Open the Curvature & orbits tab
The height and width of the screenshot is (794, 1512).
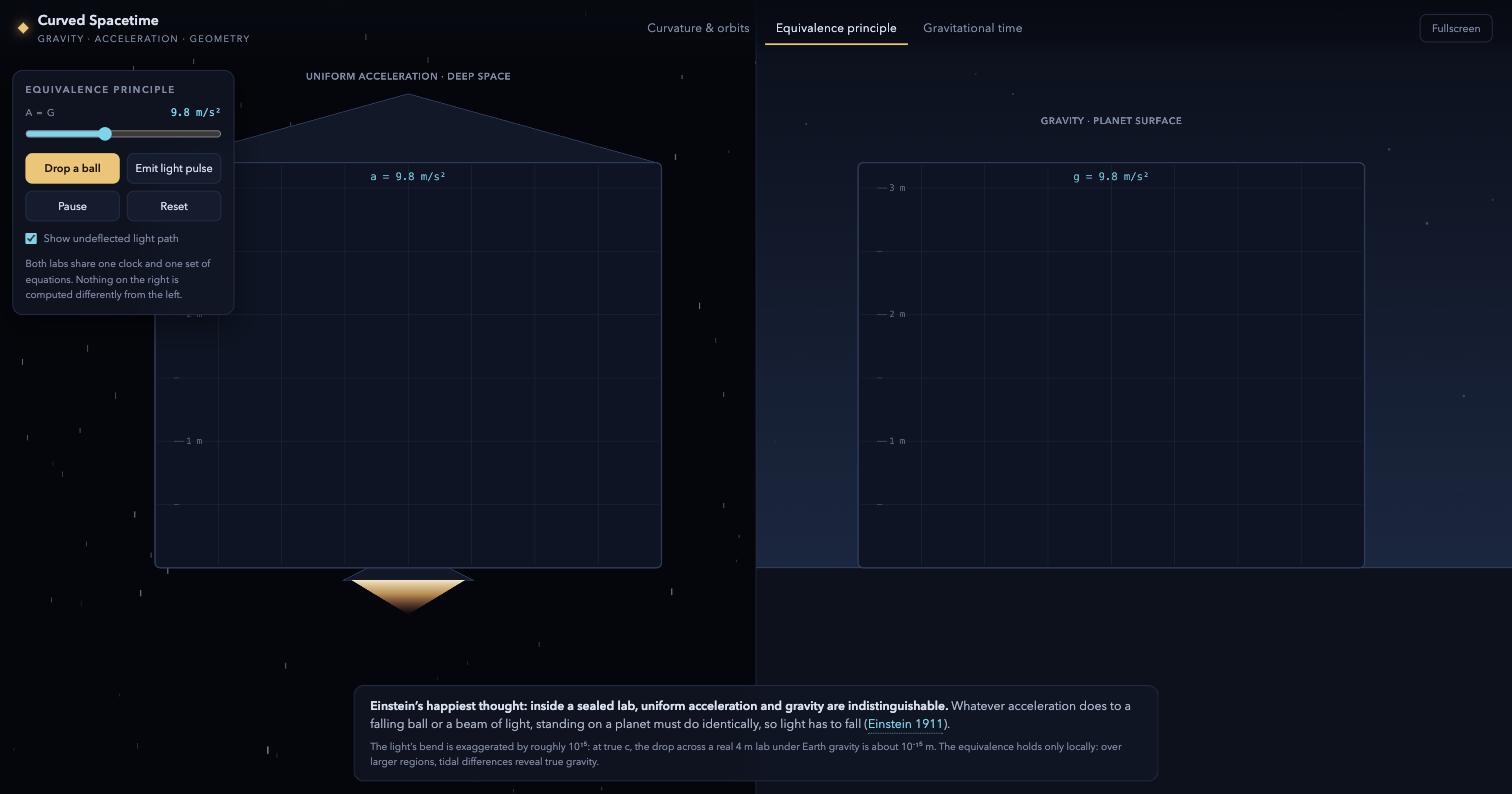click(x=698, y=28)
